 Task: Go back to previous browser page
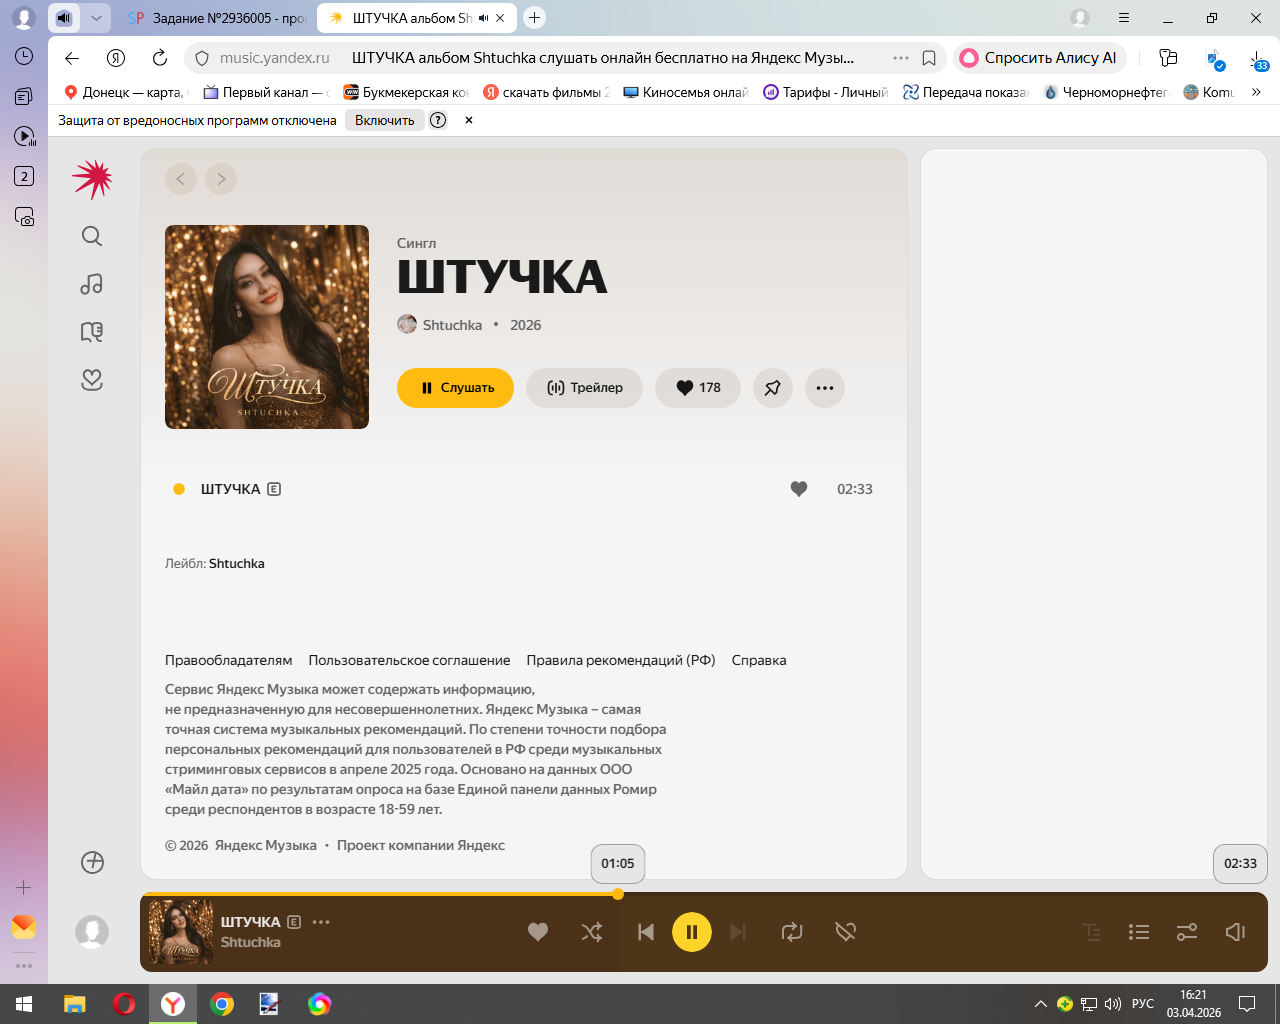pos(72,58)
